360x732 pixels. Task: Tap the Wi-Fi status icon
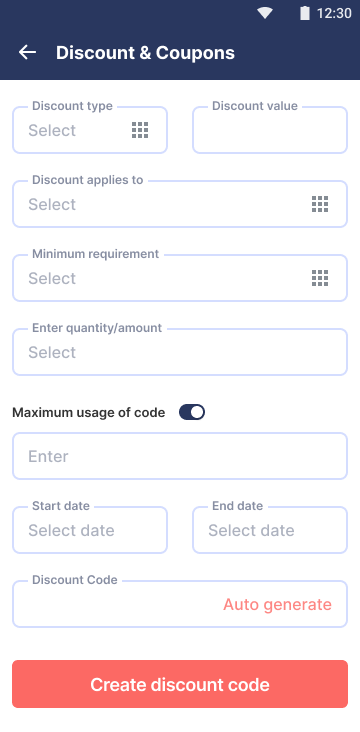click(265, 13)
